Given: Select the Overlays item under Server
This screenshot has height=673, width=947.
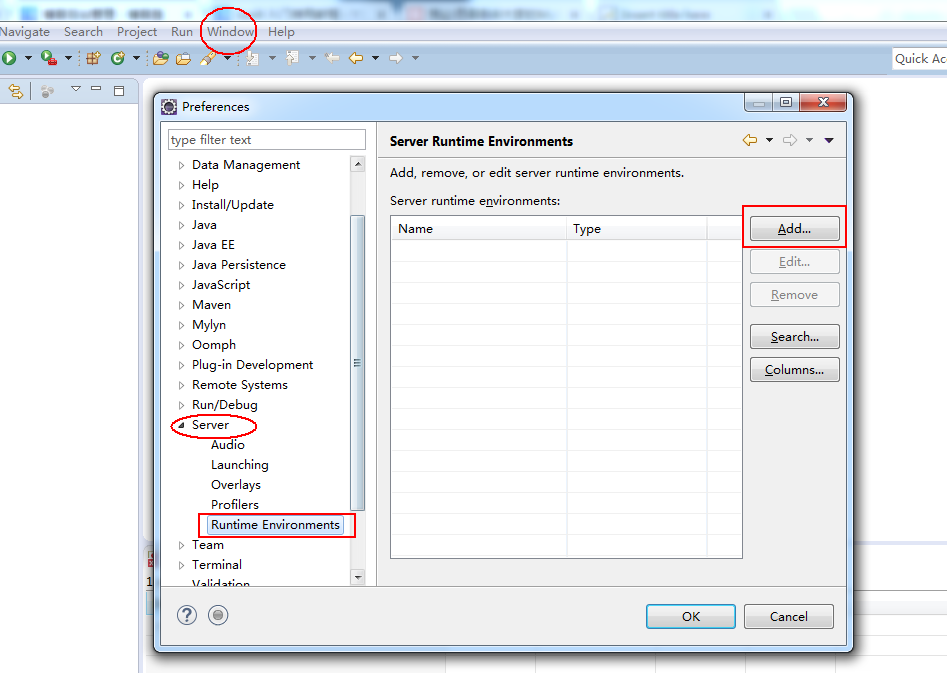Looking at the screenshot, I should [x=236, y=485].
